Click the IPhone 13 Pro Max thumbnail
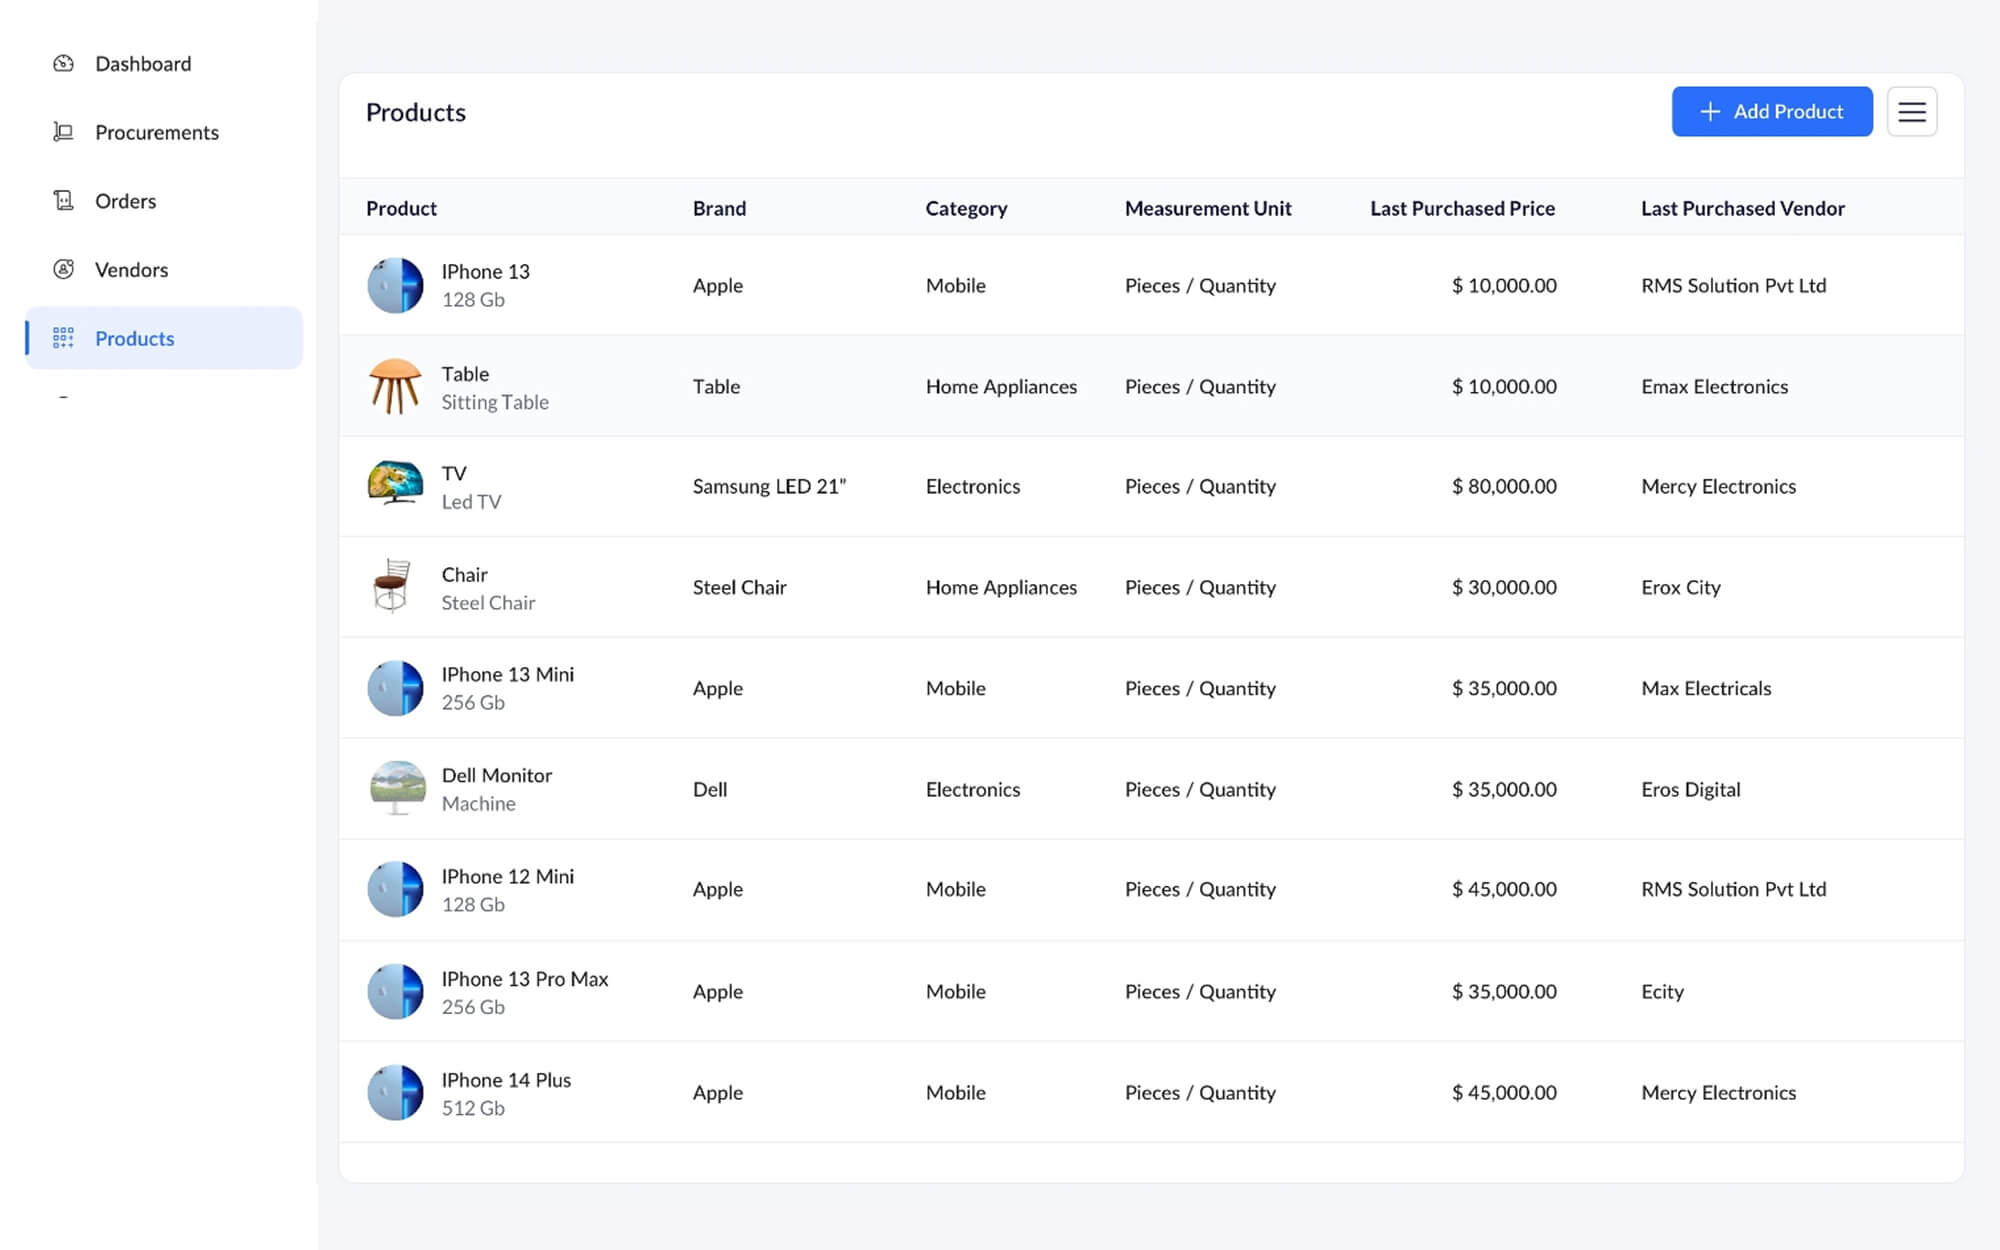 click(395, 991)
